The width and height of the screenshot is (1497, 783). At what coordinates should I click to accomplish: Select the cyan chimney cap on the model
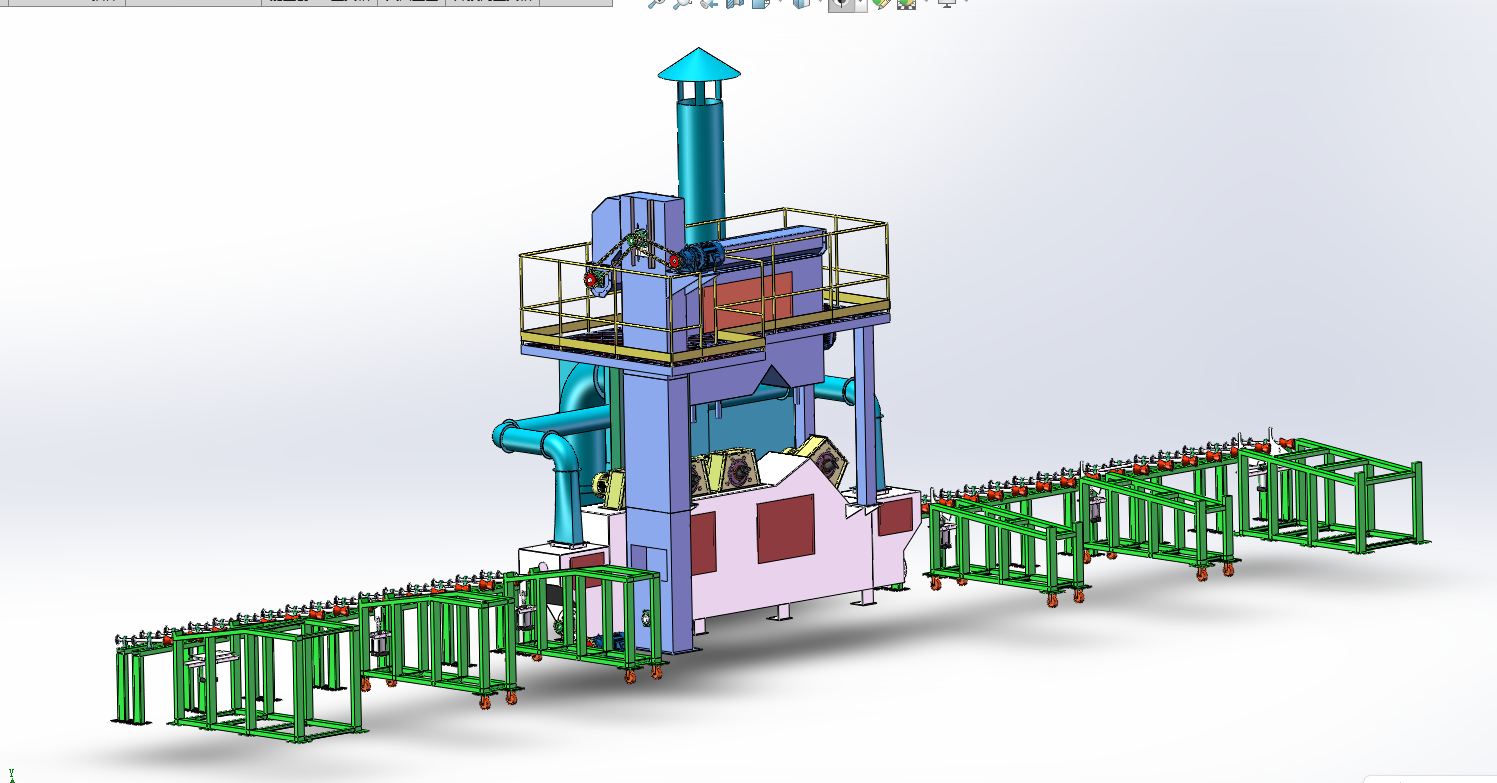click(x=700, y=65)
